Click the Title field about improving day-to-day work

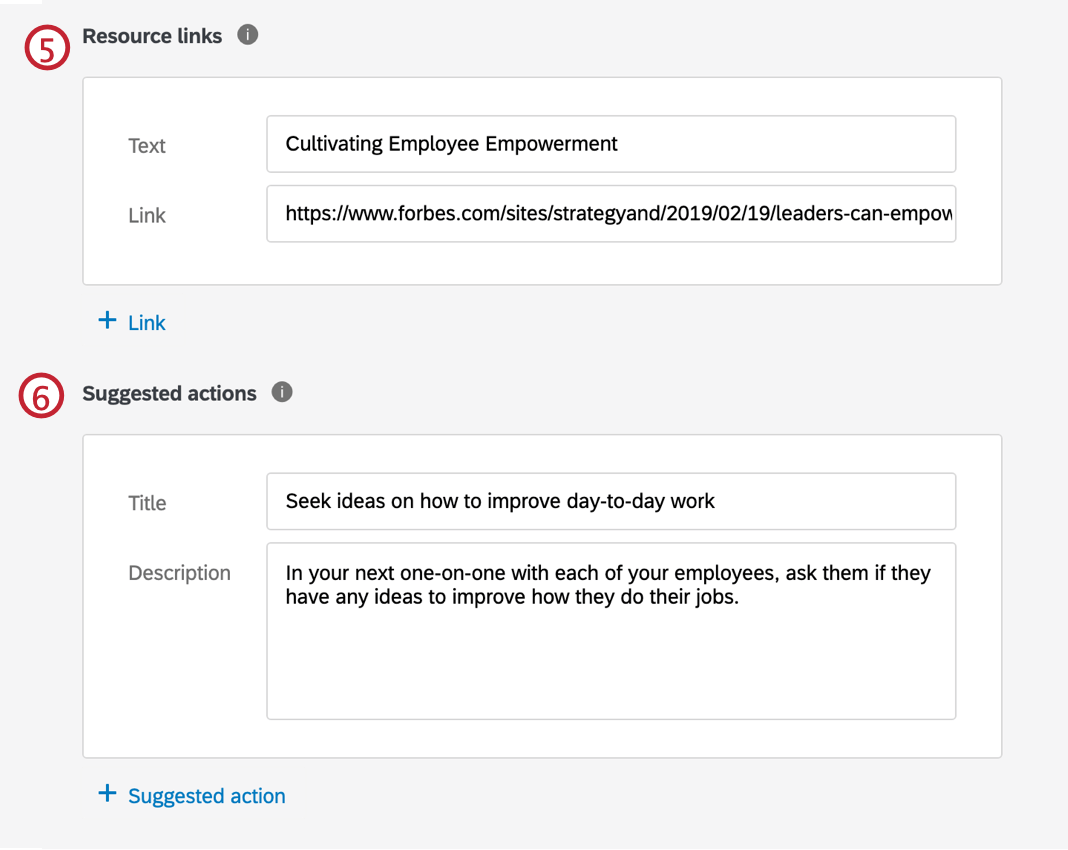[610, 501]
